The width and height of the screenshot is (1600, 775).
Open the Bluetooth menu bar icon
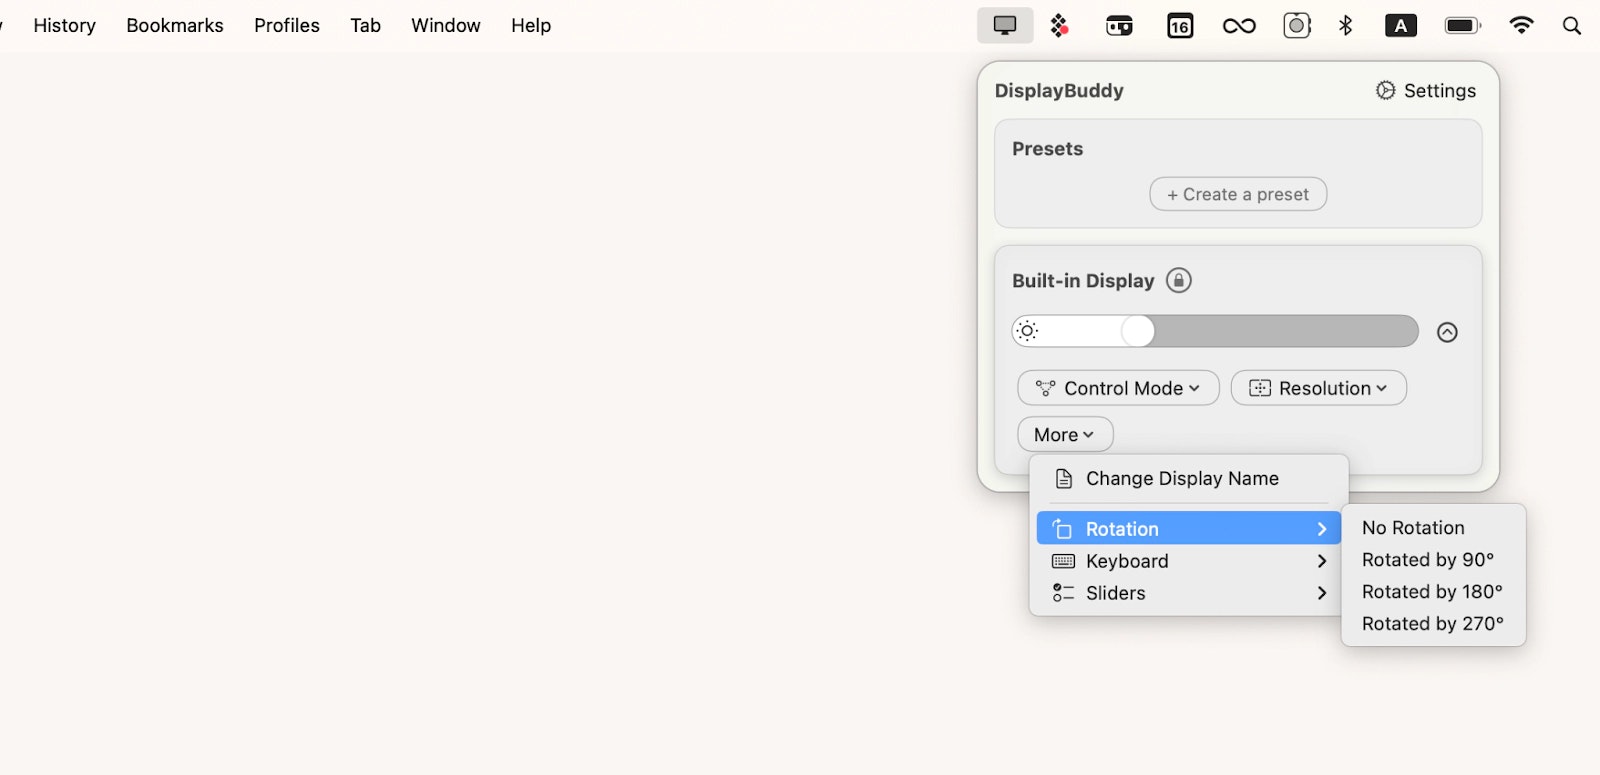click(x=1346, y=26)
